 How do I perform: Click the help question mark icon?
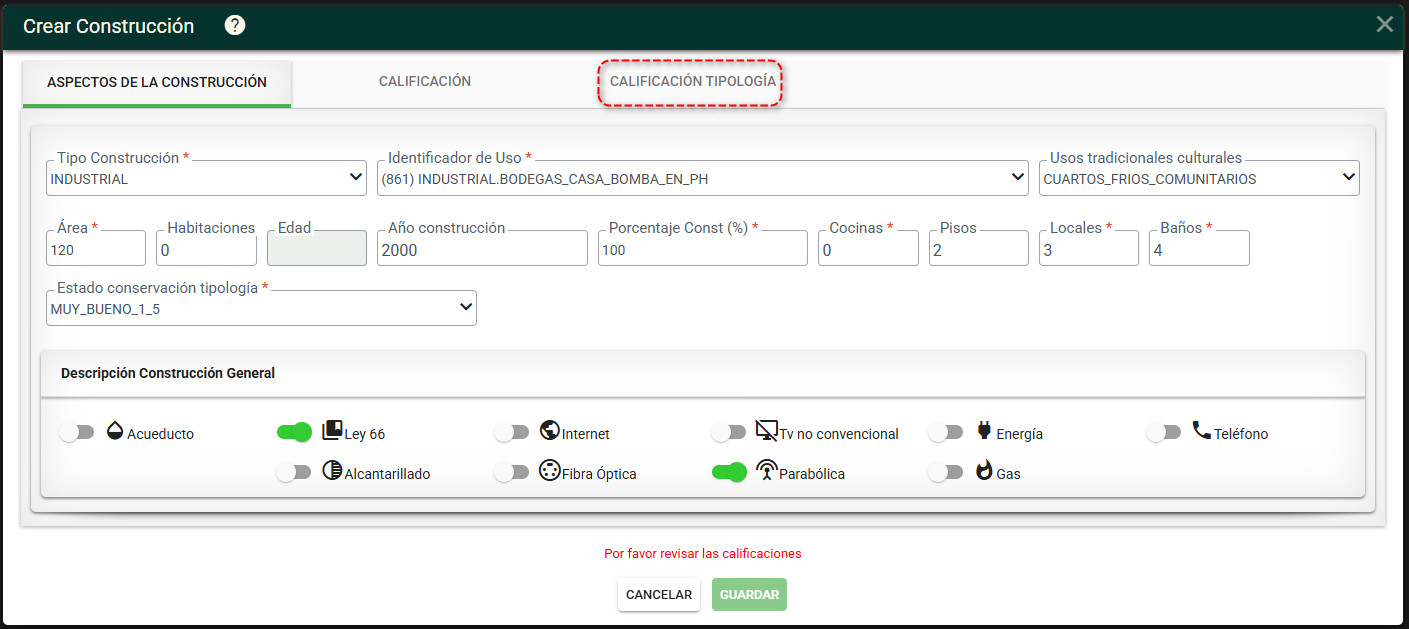point(235,26)
